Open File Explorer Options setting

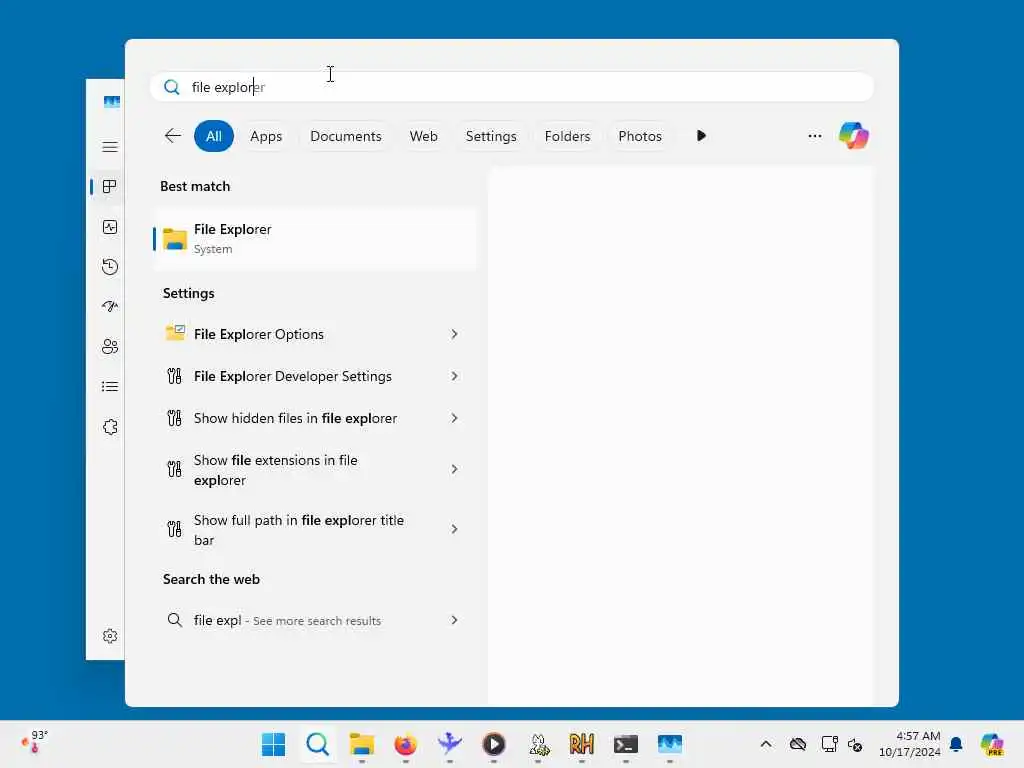click(315, 334)
